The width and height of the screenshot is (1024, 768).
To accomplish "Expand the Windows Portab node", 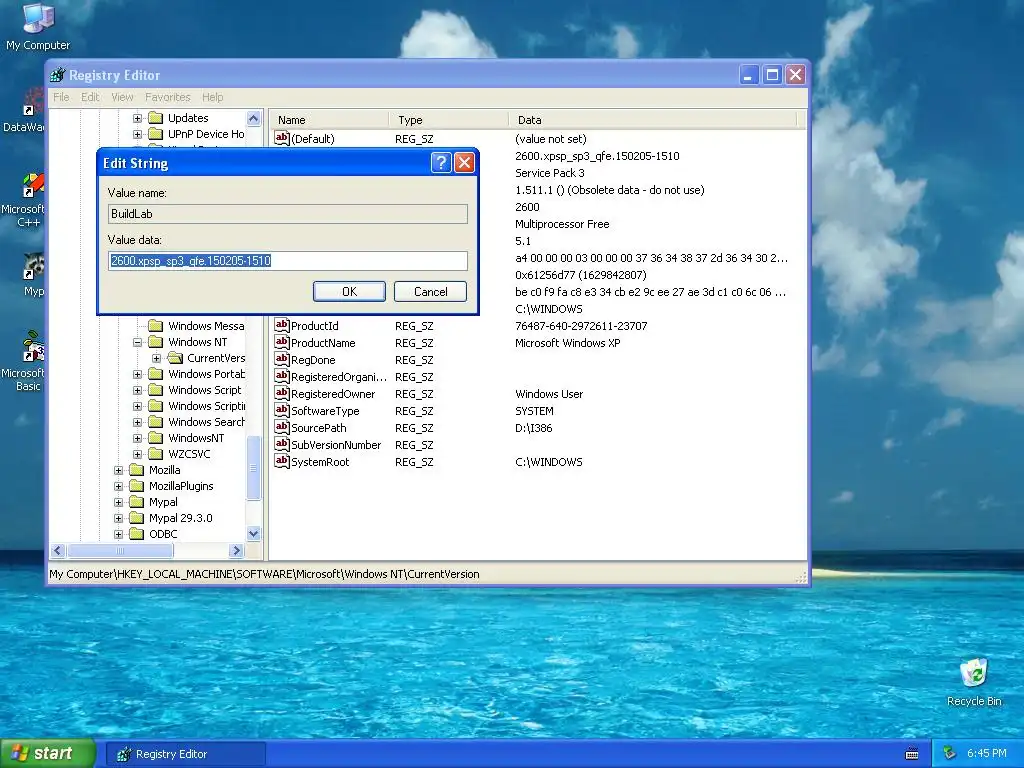I will pos(137,374).
